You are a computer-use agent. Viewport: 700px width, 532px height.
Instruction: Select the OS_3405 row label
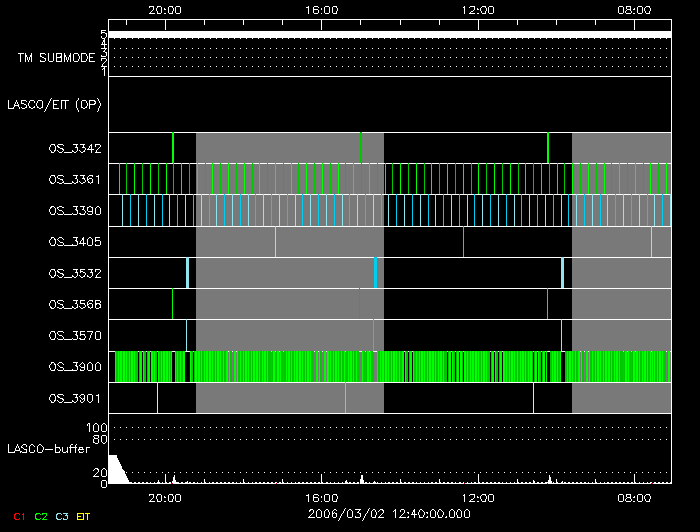(75, 242)
